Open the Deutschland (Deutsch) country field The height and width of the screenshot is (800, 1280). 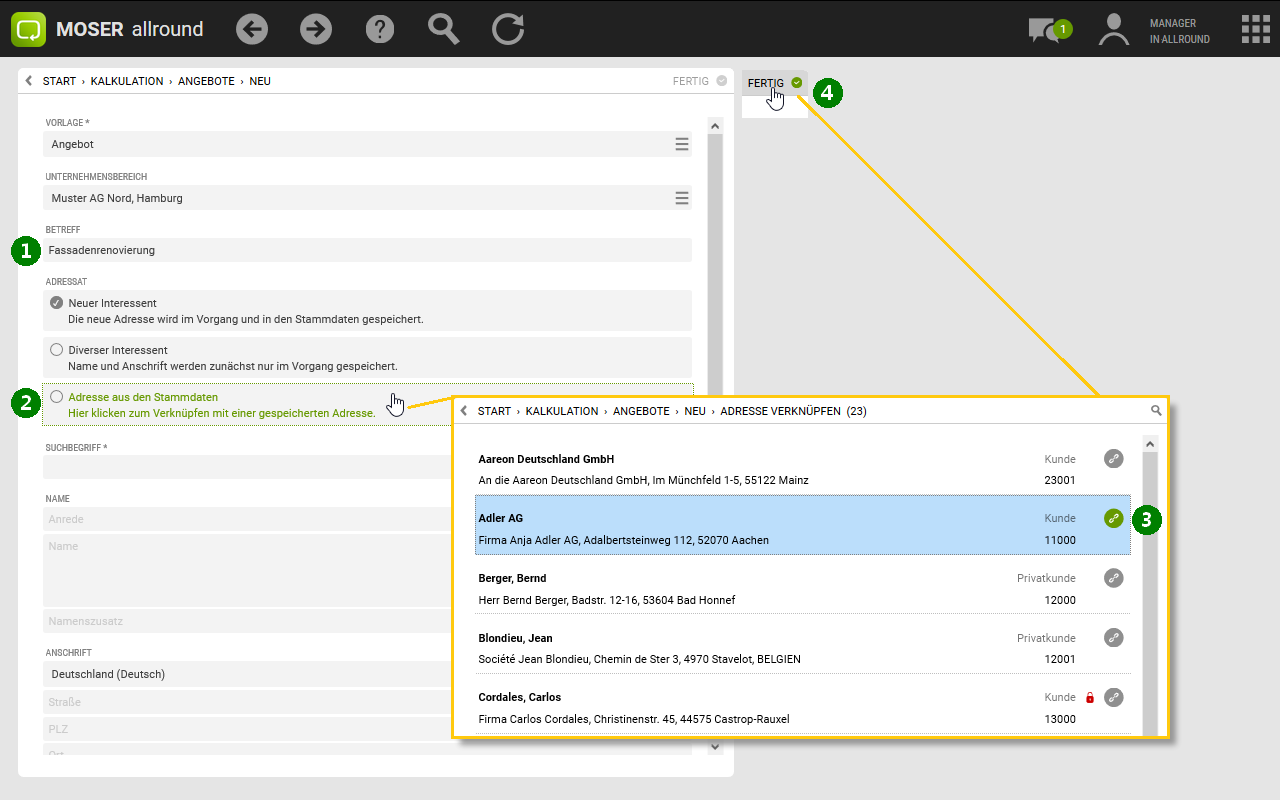click(245, 674)
